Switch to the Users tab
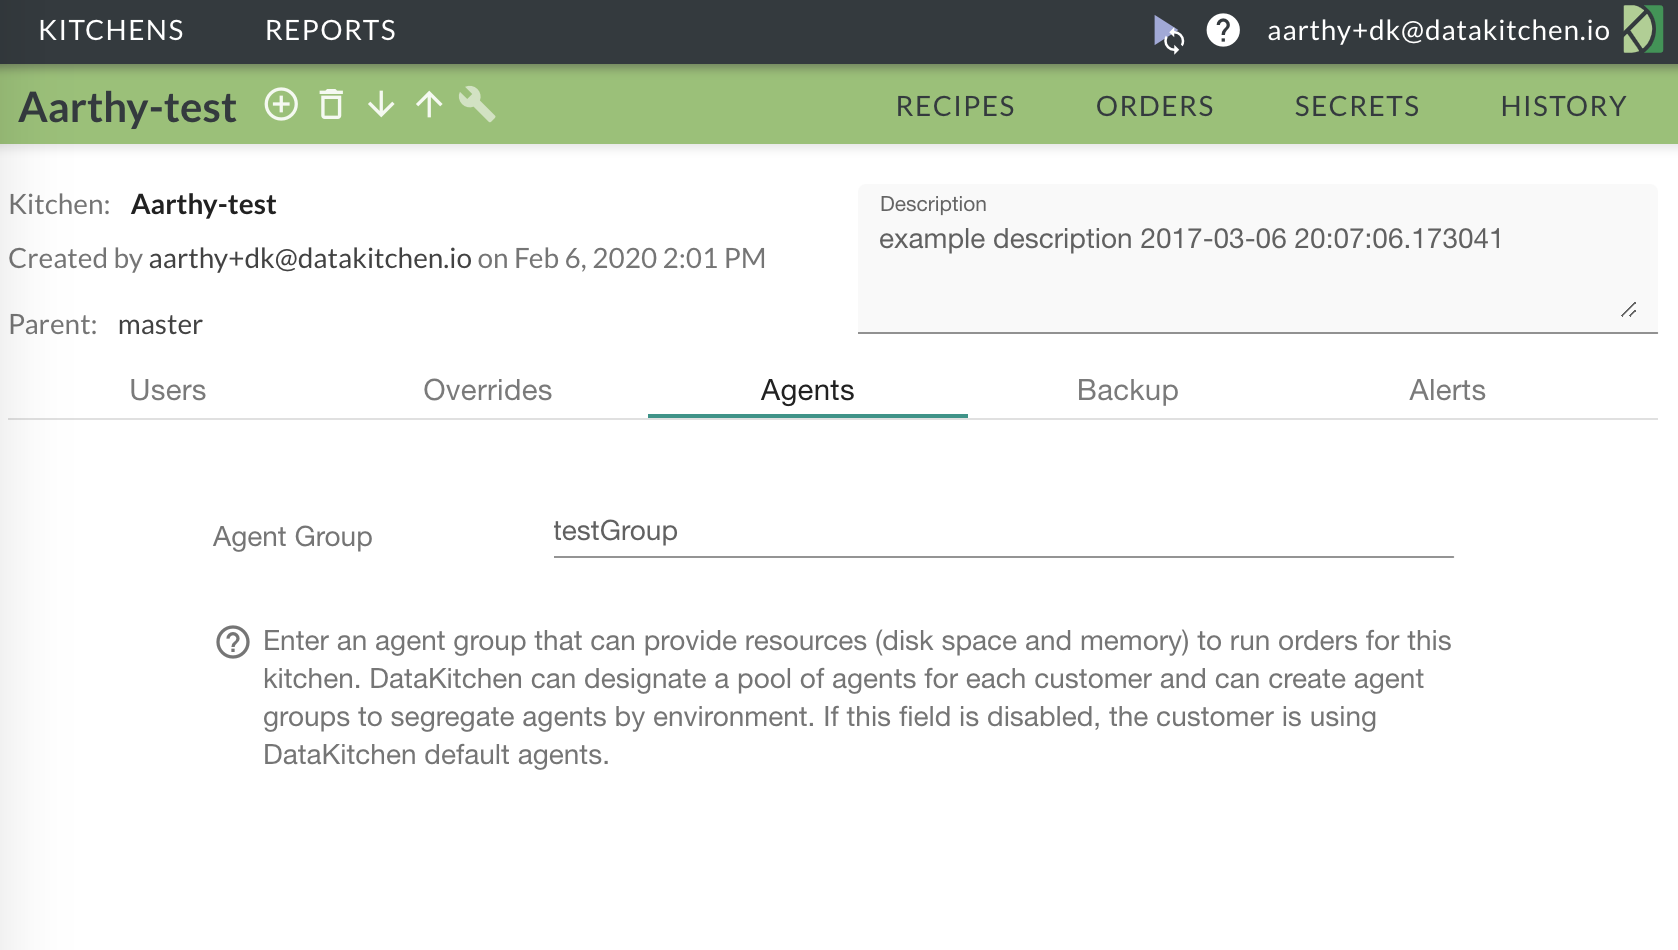Screen dimensions: 1678x950 [x=168, y=390]
